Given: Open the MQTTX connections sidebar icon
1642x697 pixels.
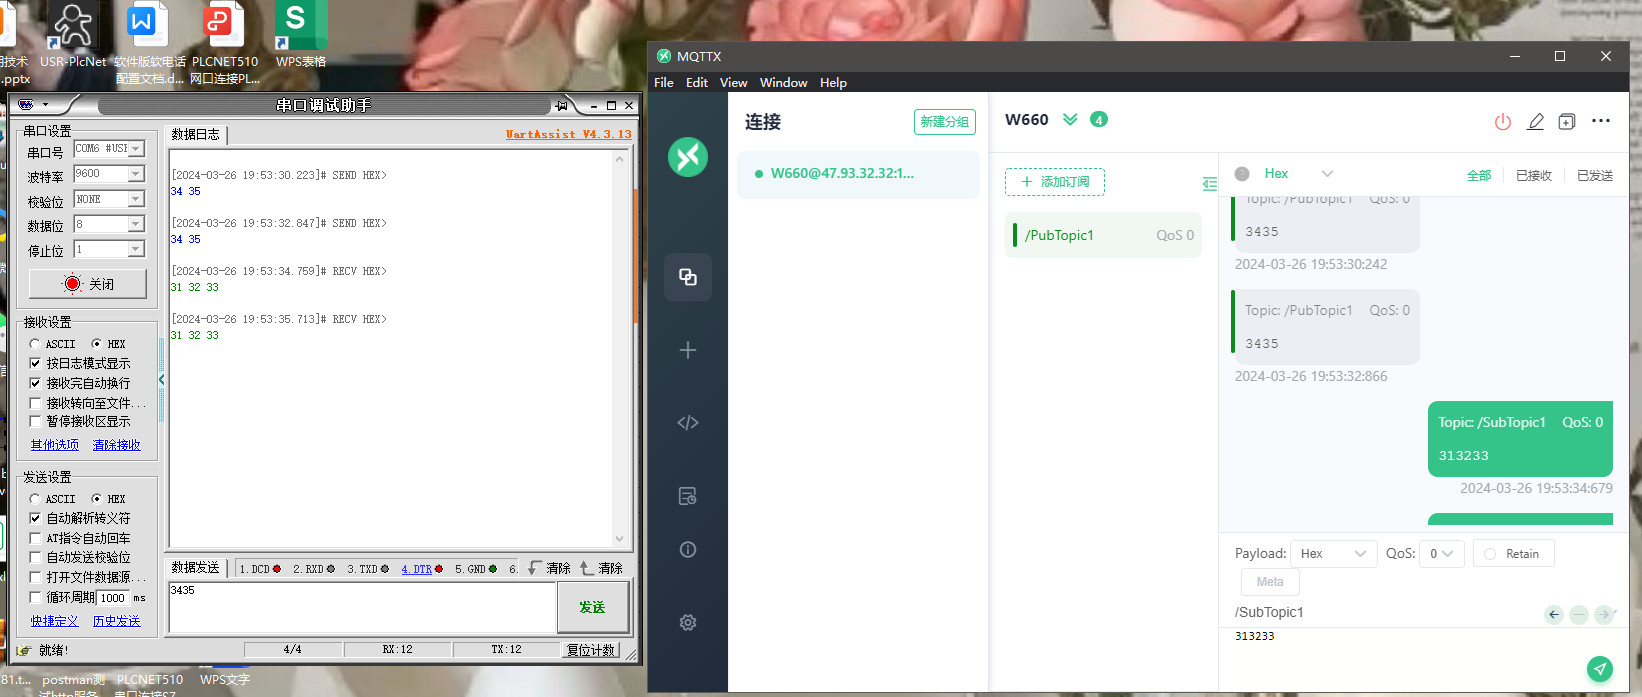Looking at the screenshot, I should pos(688,277).
